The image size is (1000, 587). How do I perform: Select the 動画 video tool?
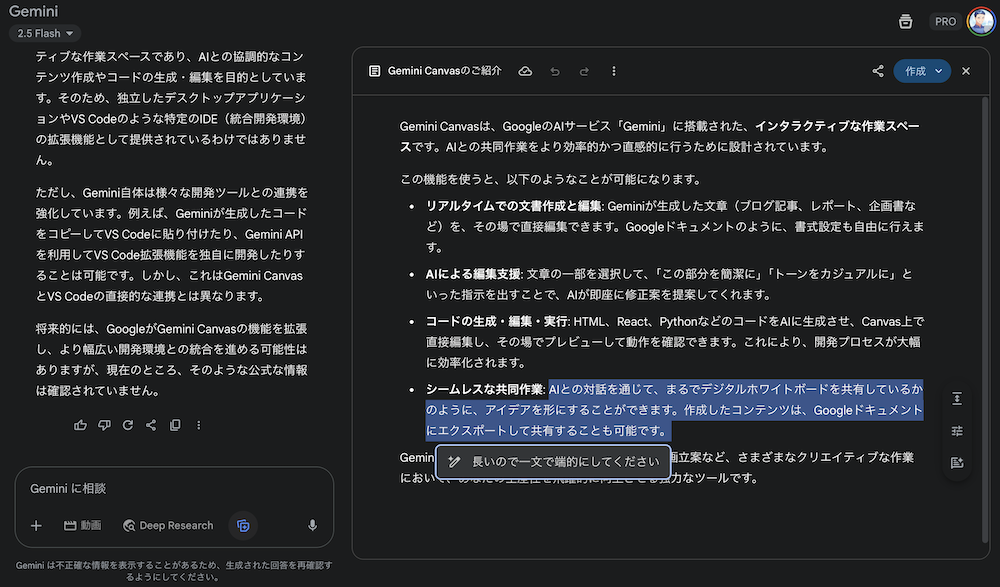[x=82, y=526]
